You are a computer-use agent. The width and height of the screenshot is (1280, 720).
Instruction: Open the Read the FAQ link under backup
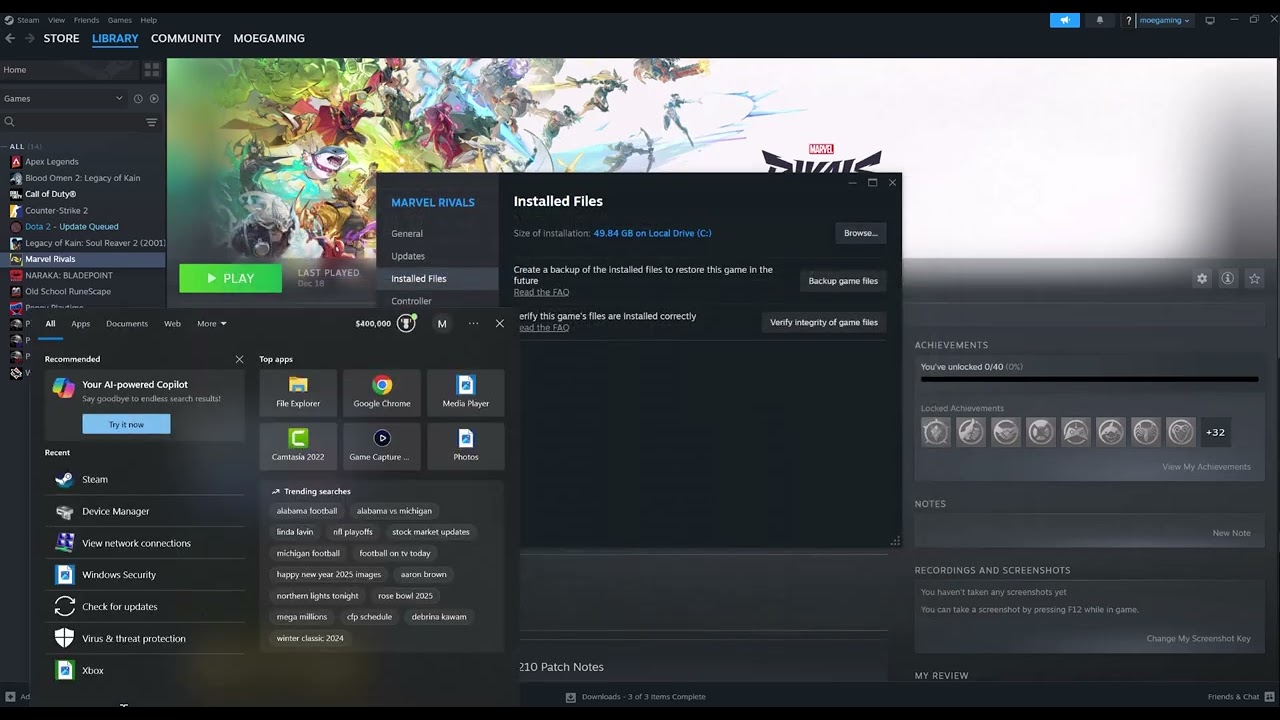point(541,292)
